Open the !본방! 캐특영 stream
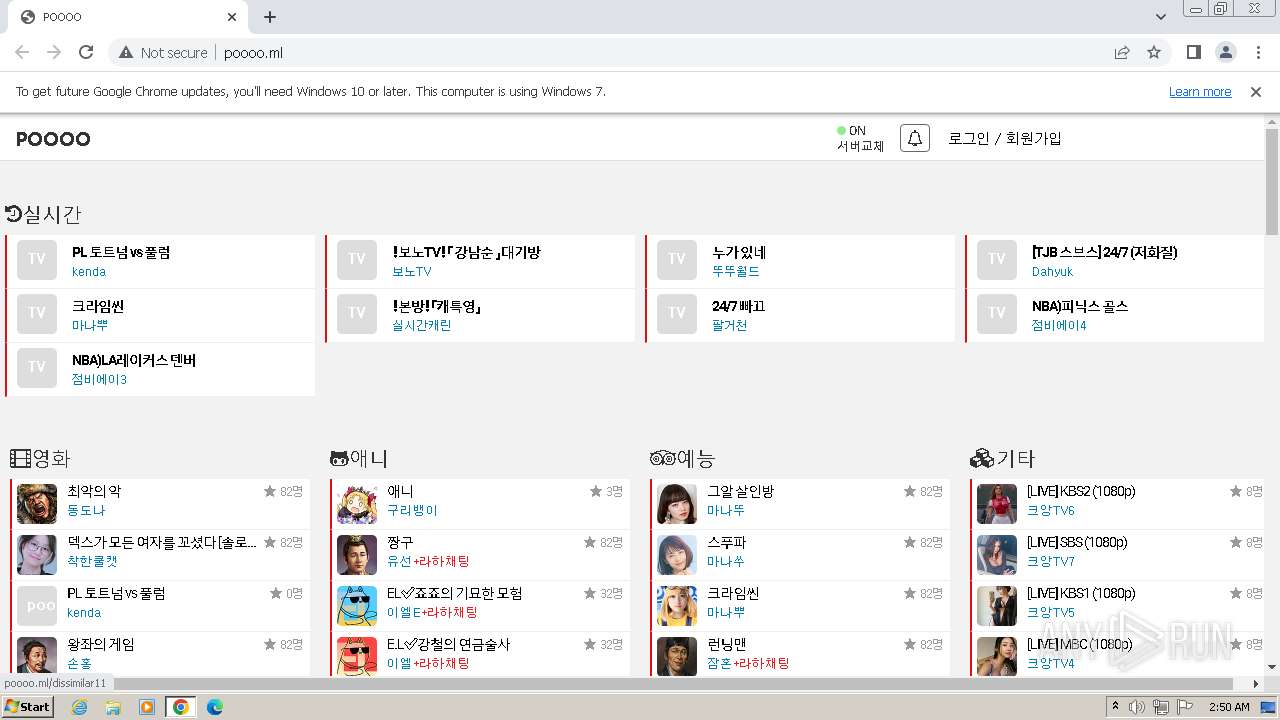1280x720 pixels. coord(438,306)
